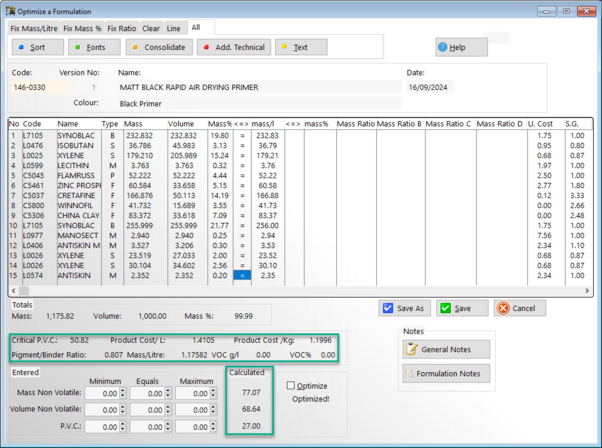Click the Add. Technical button label

(240, 47)
